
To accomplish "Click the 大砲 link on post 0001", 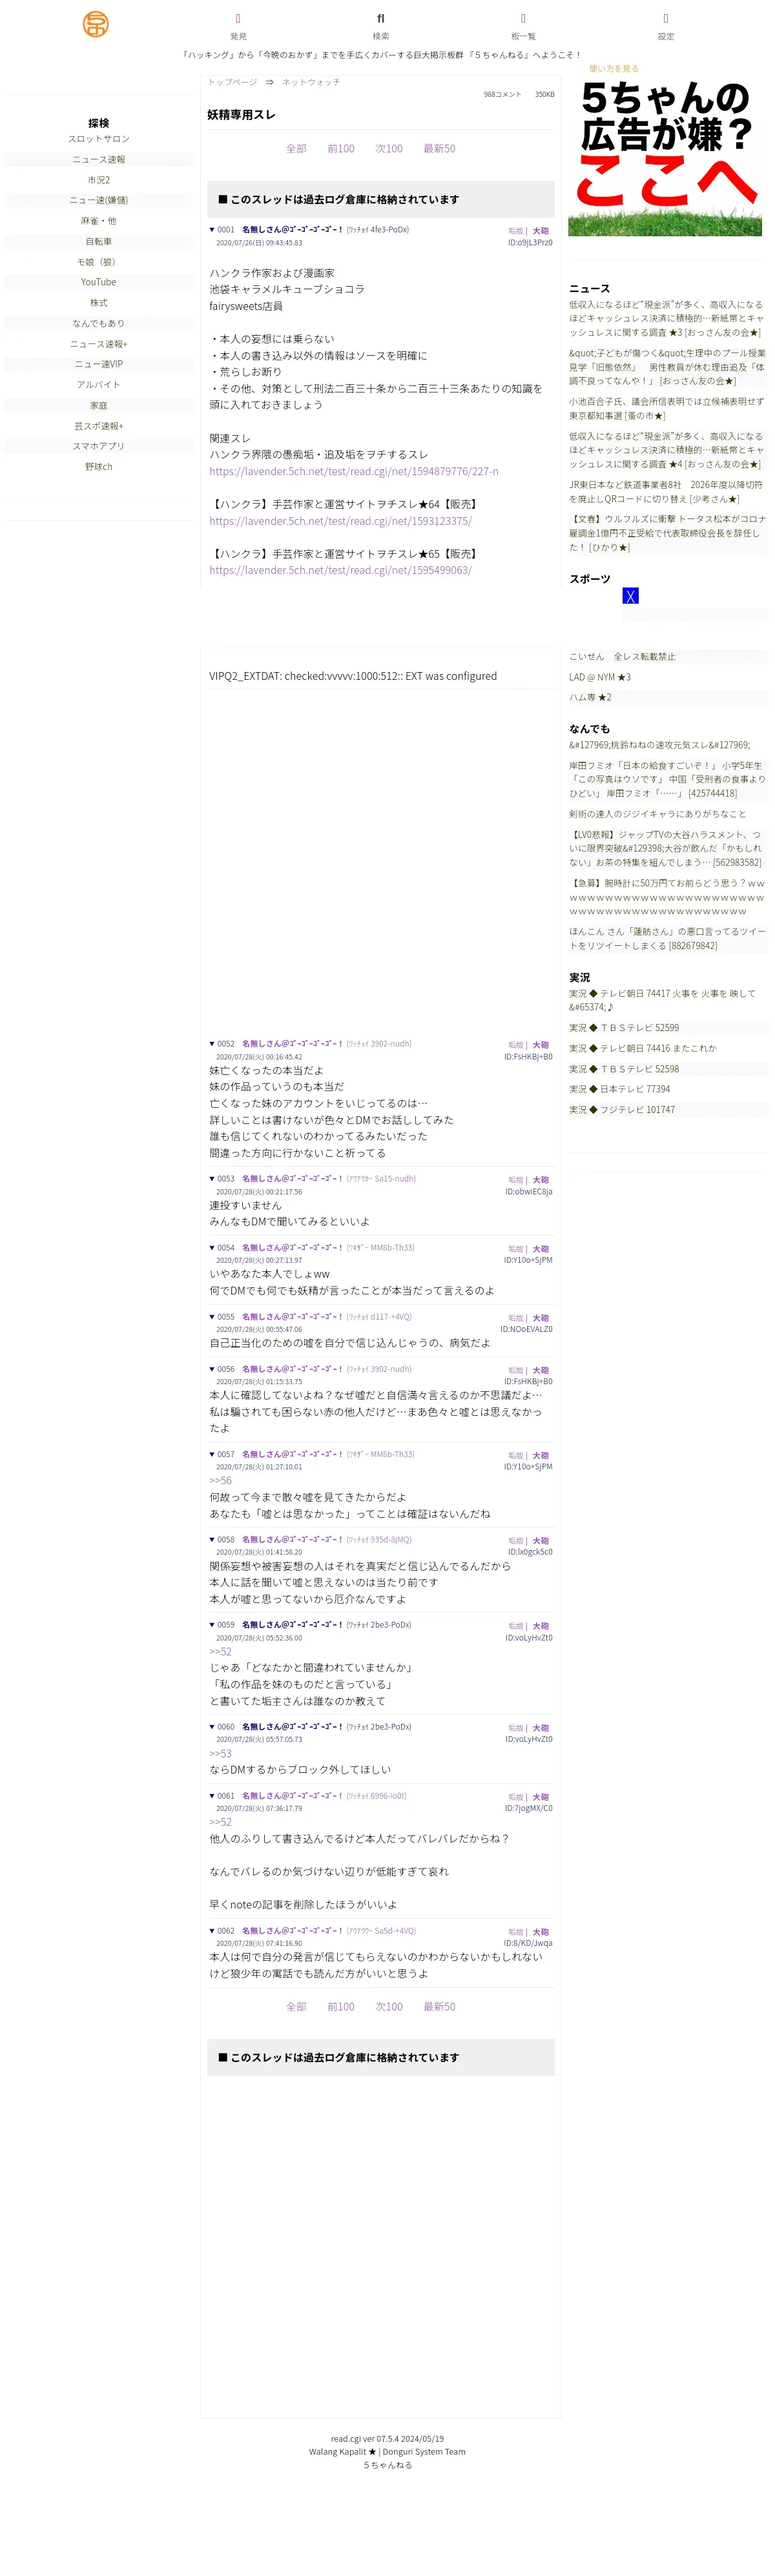I will pyautogui.click(x=540, y=231).
